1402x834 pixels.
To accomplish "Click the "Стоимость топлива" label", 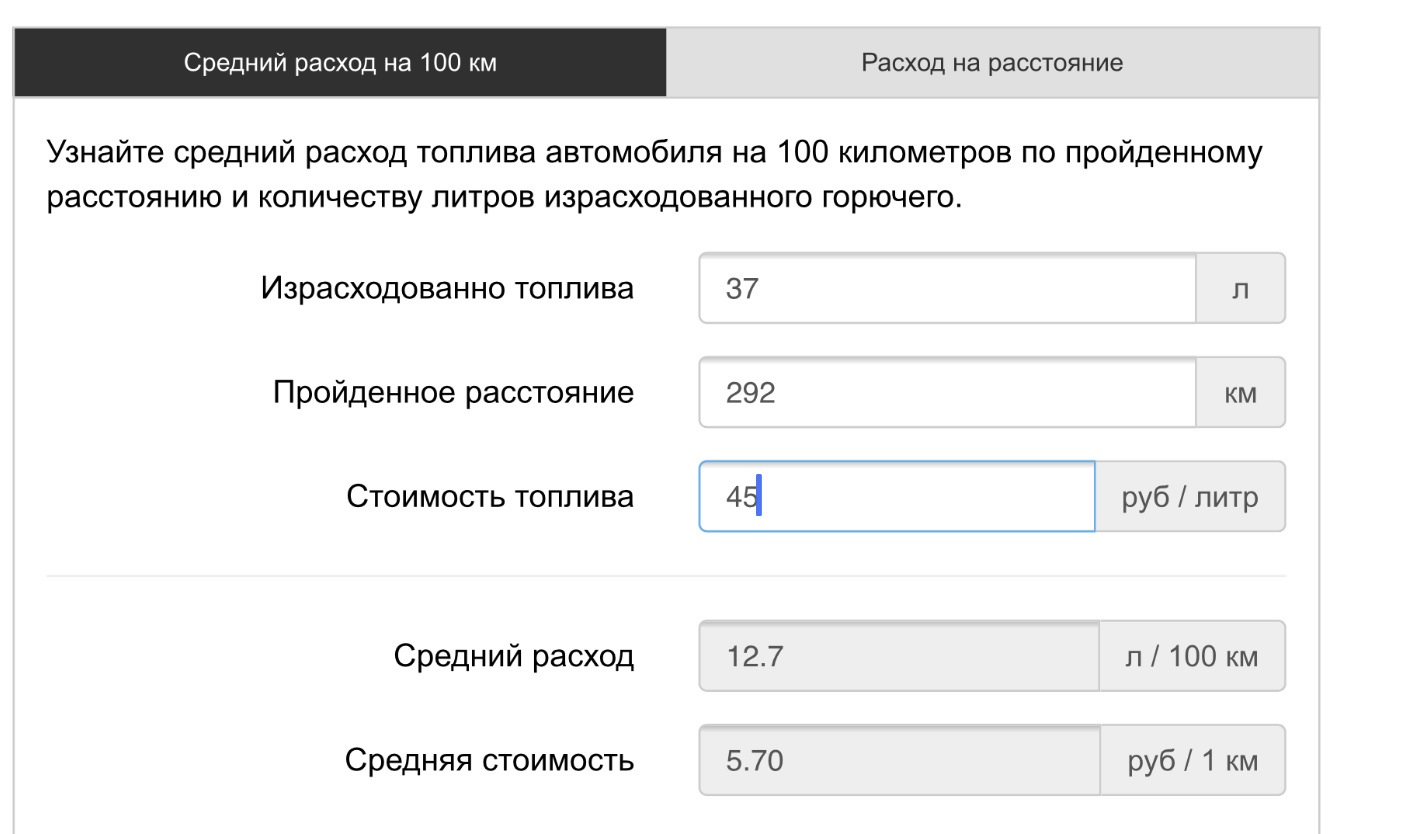I will pyautogui.click(x=490, y=497).
